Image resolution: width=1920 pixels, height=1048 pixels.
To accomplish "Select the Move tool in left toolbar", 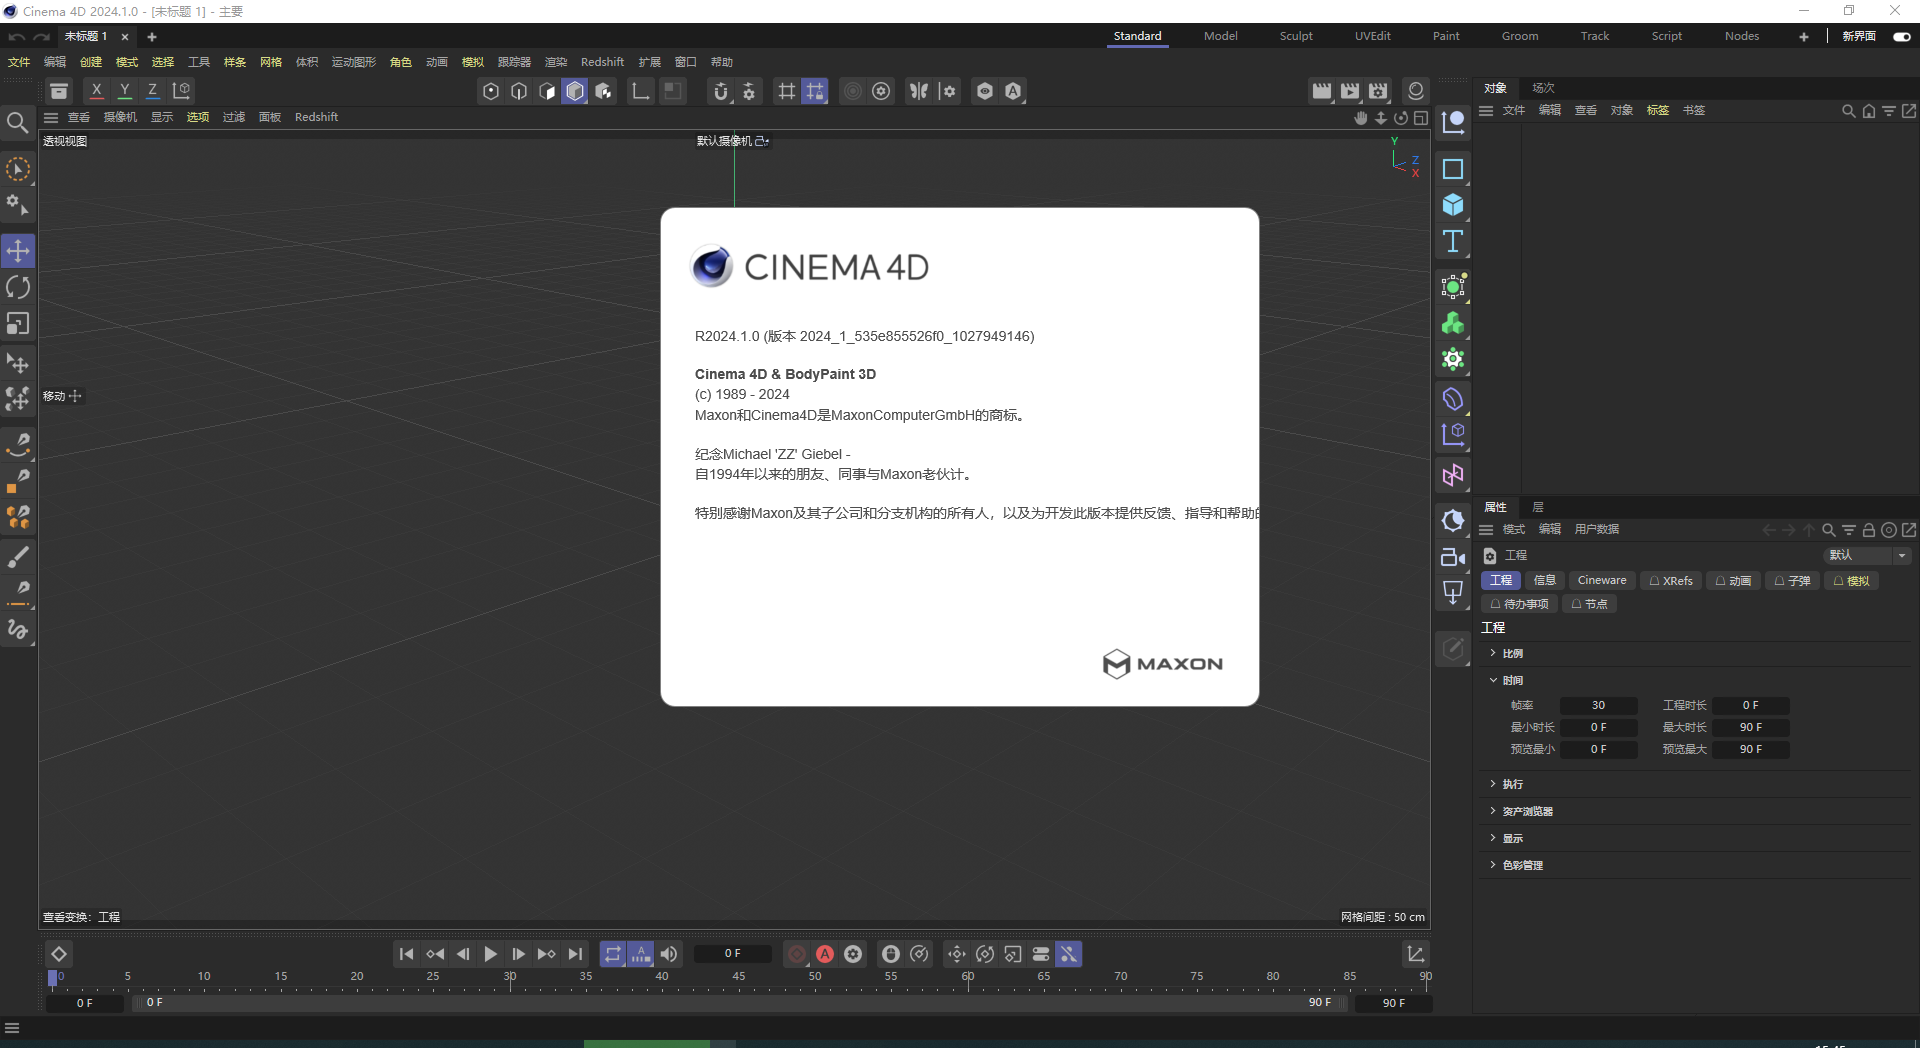I will (x=18, y=251).
